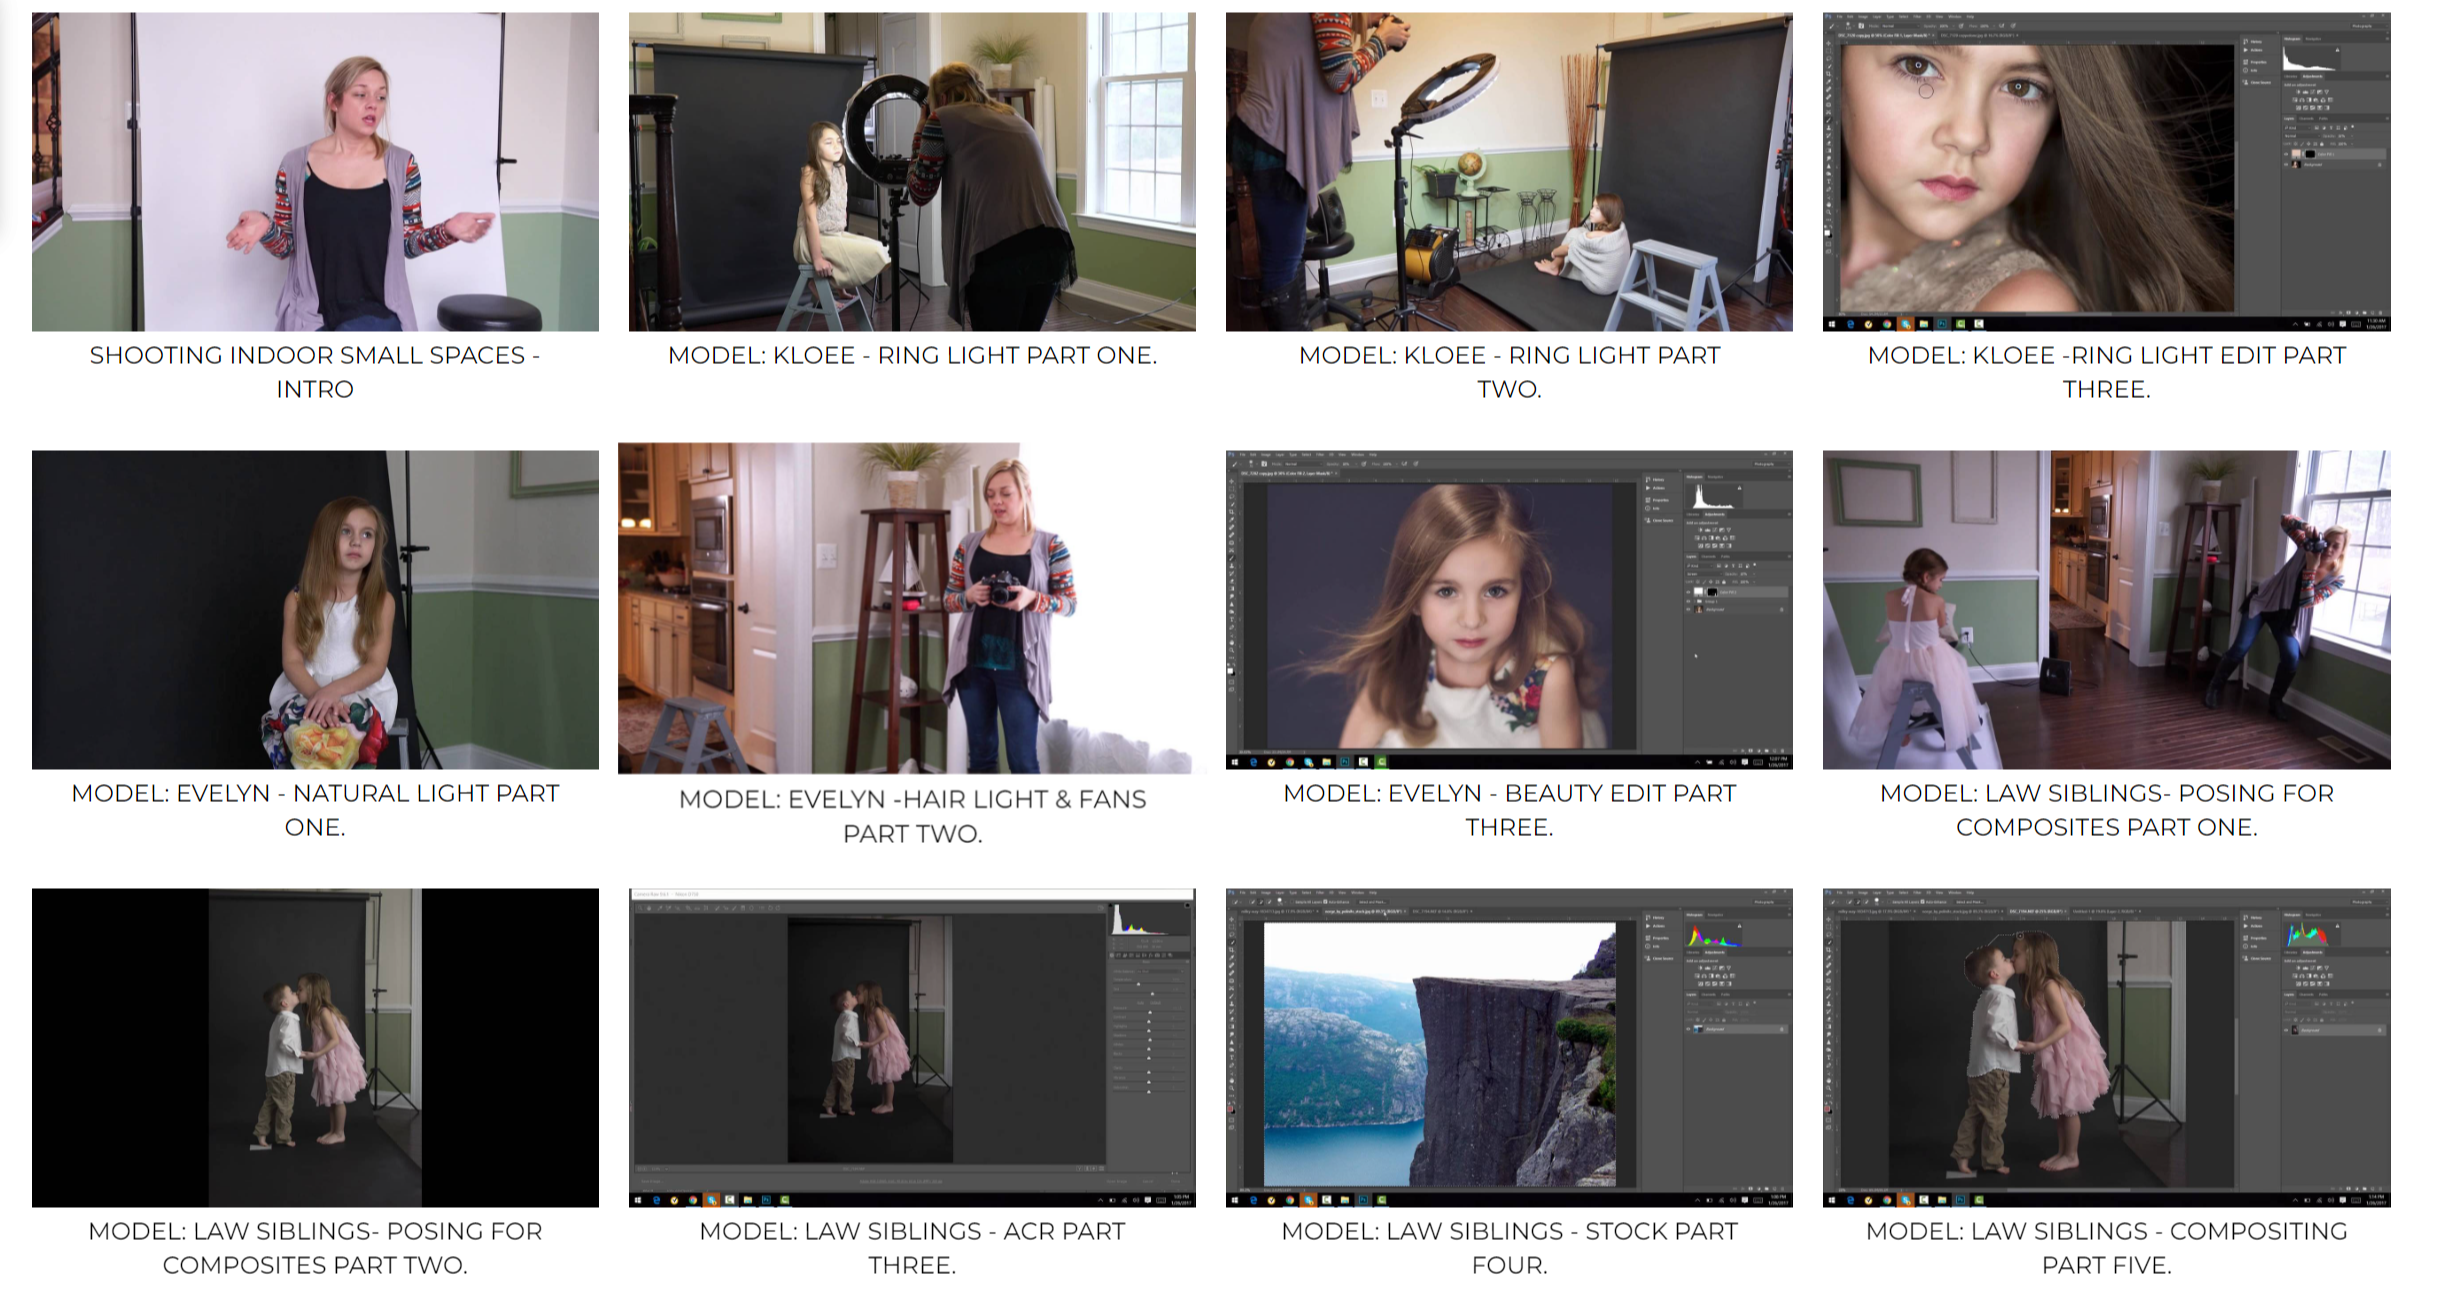Open Kloee Ring Light Edit Part Three thumbnail
This screenshot has width=2444, height=1307.
[x=2106, y=171]
